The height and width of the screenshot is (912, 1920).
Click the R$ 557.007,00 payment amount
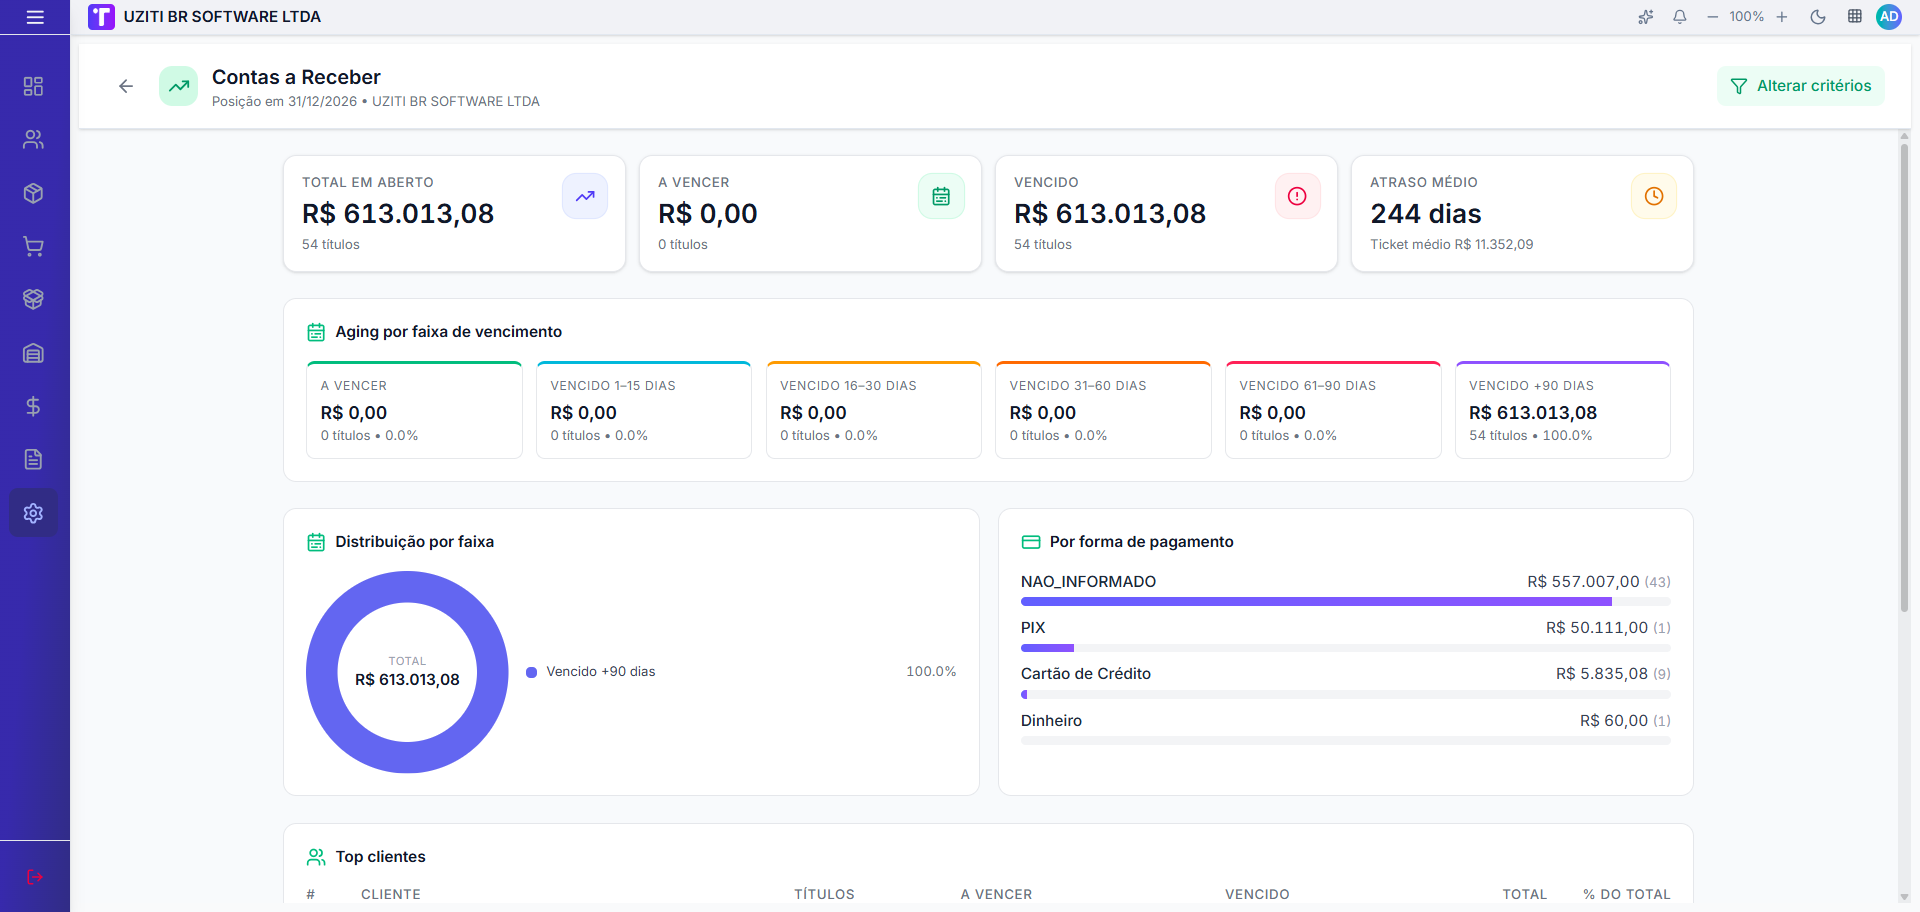coord(1583,582)
